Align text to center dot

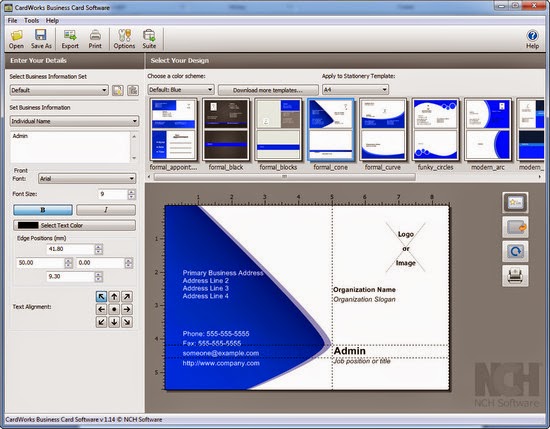114,309
